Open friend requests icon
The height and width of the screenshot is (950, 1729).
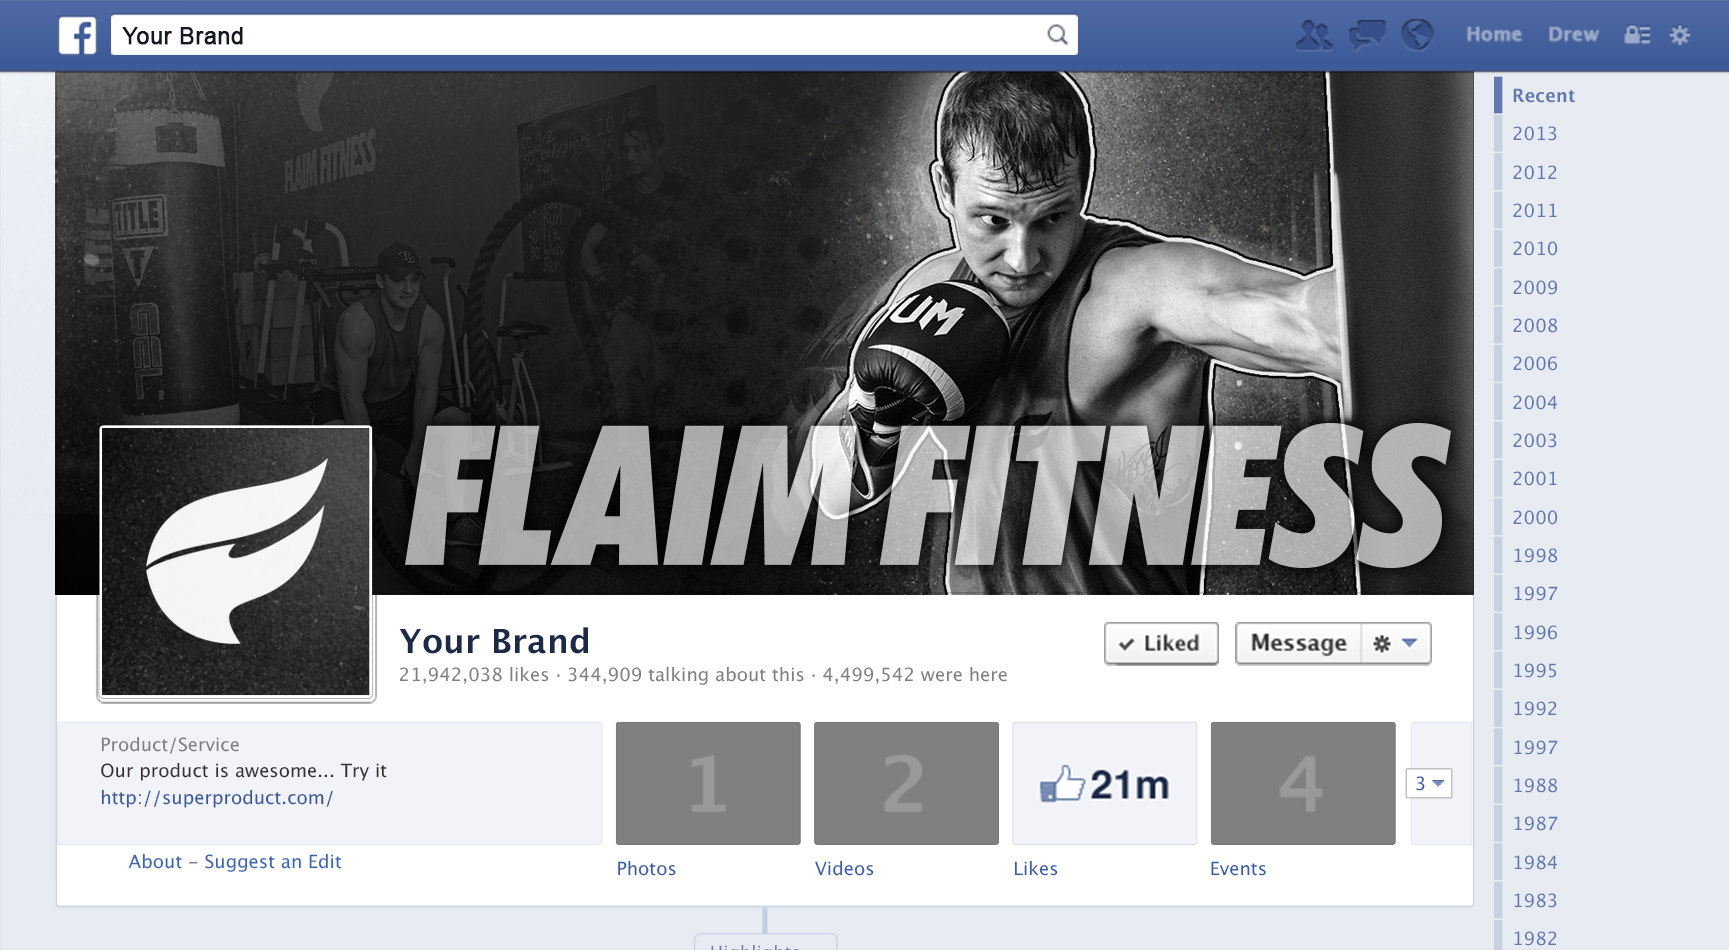pyautogui.click(x=1313, y=36)
